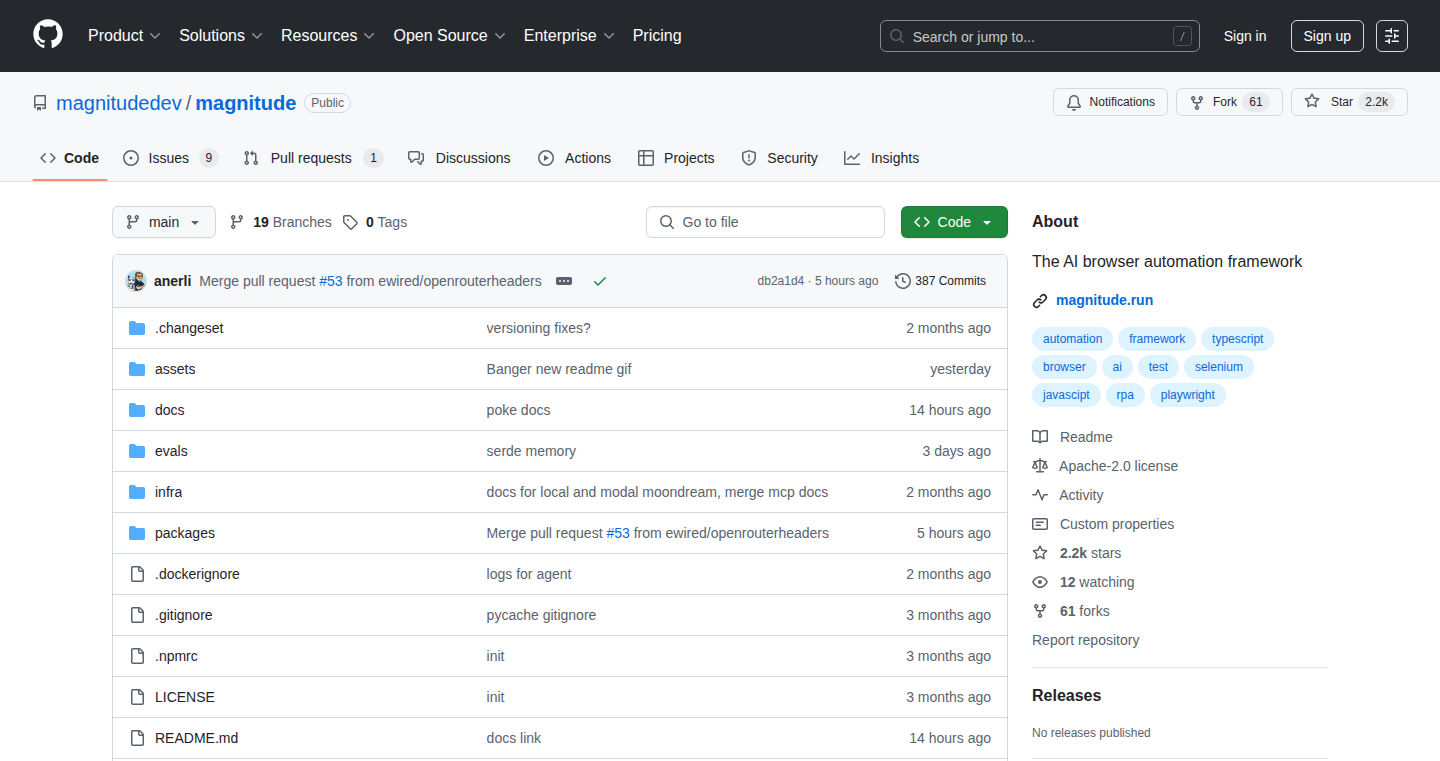Screen dimensions: 1440x761
Task: Open the magnitude repository link
Action: (246, 103)
